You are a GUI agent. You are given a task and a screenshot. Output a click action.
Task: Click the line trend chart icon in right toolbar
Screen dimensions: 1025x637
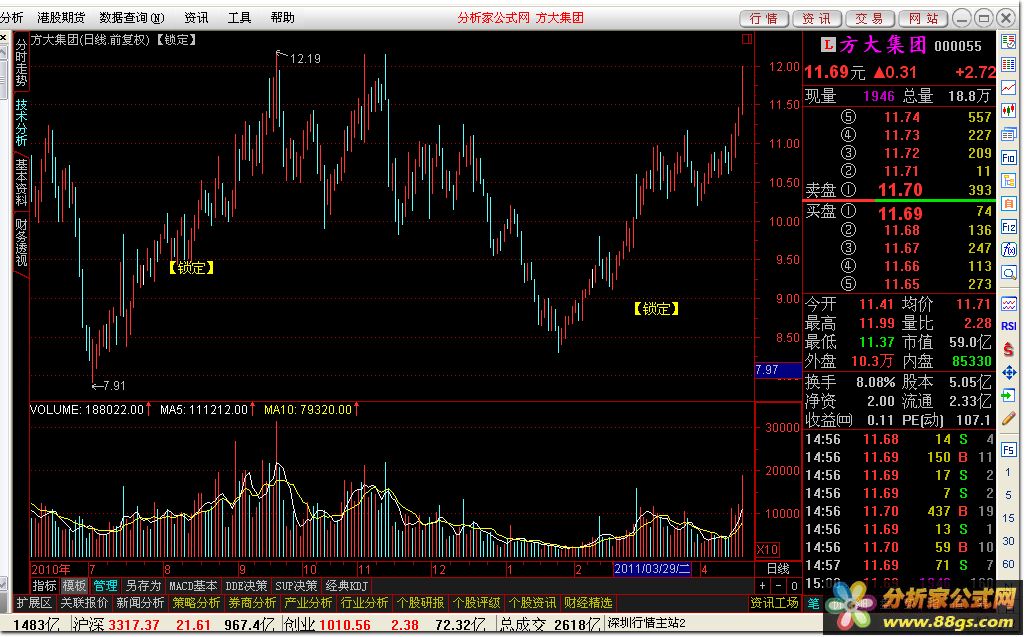click(x=1009, y=87)
